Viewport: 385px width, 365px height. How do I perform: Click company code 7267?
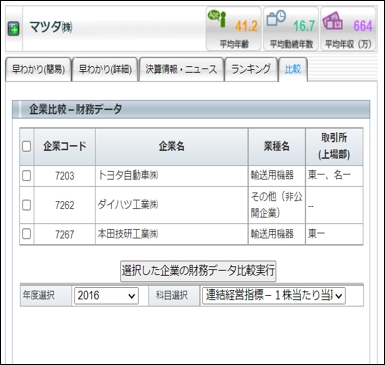click(65, 234)
